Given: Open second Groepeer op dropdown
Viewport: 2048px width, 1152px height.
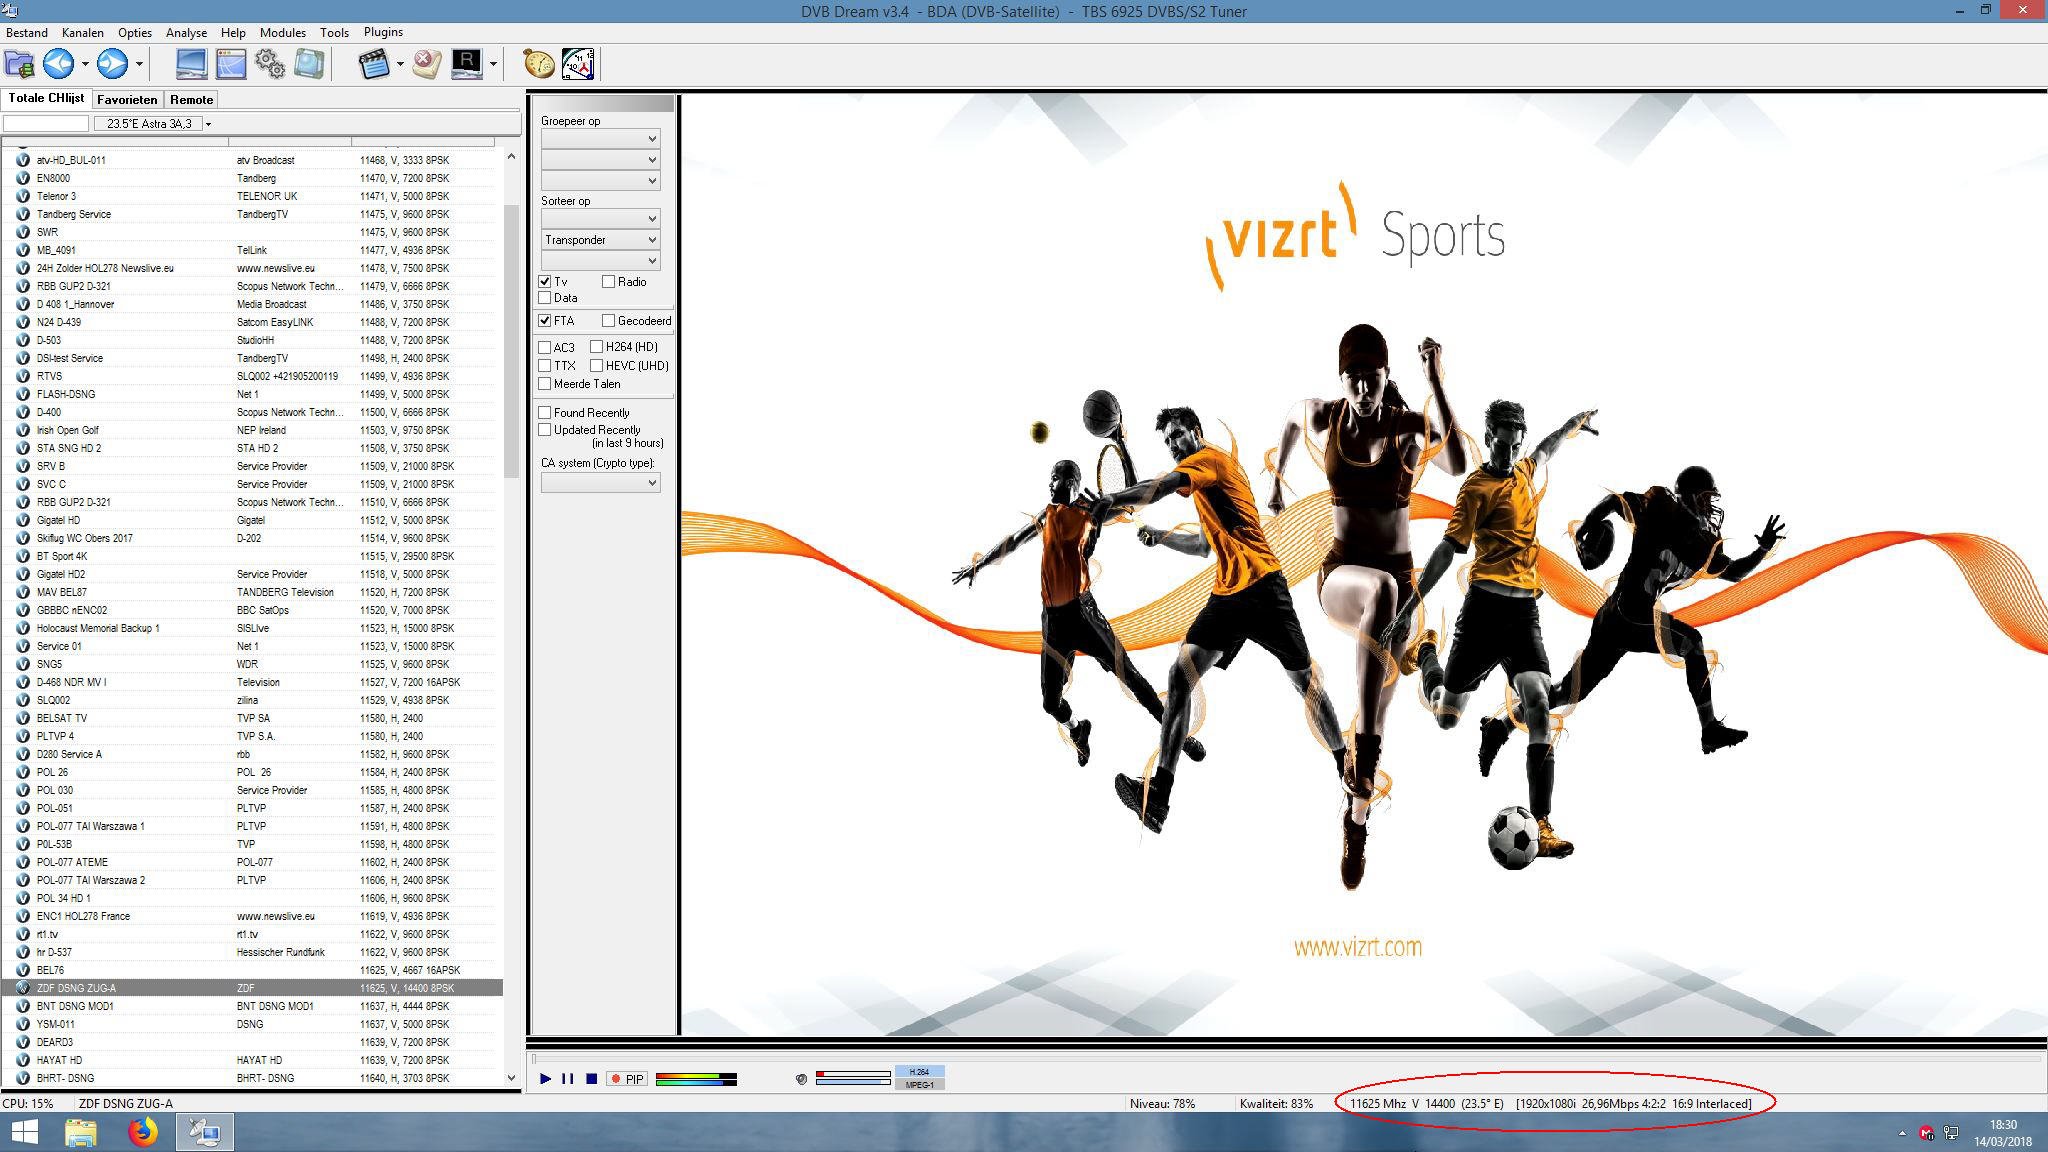Looking at the screenshot, I should pos(600,160).
